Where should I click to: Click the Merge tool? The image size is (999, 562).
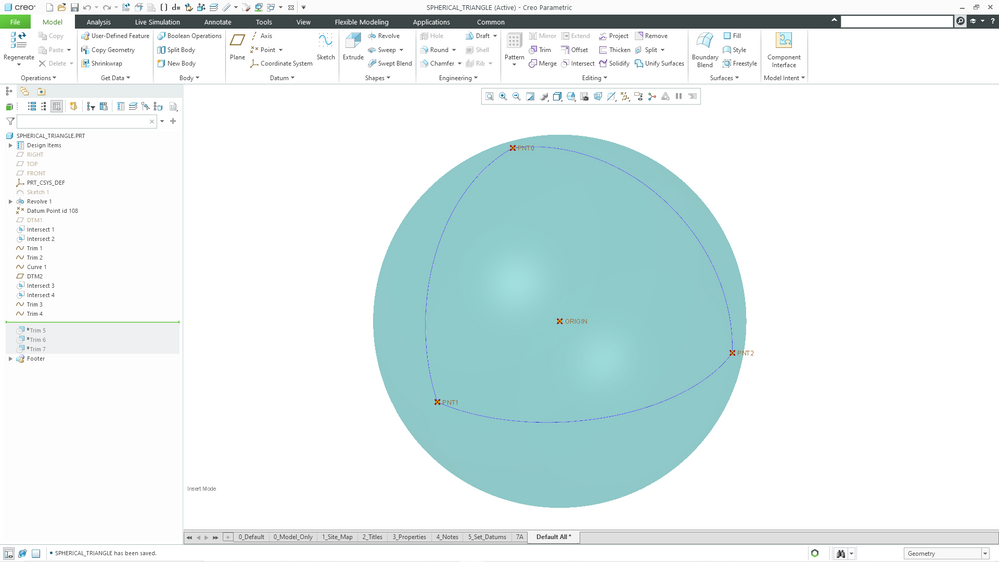point(542,64)
